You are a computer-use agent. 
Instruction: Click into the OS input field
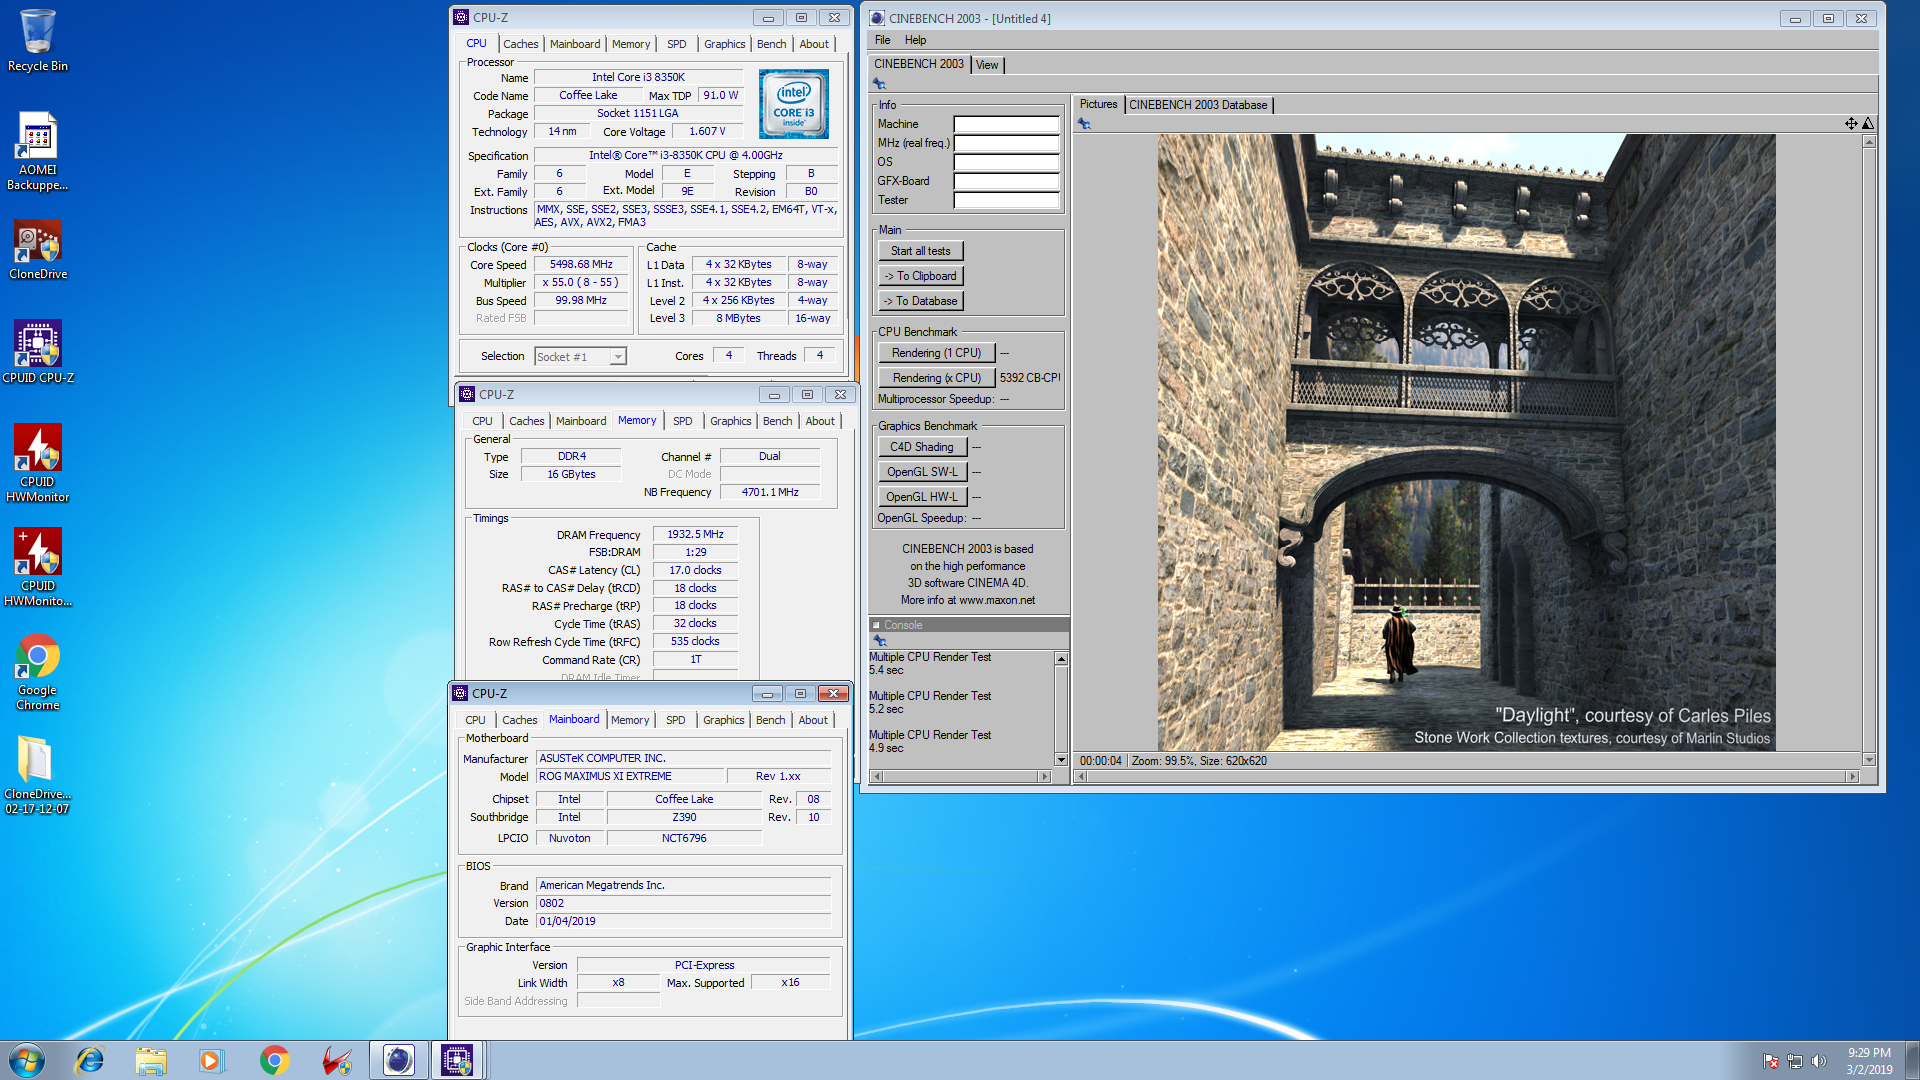tap(1006, 162)
